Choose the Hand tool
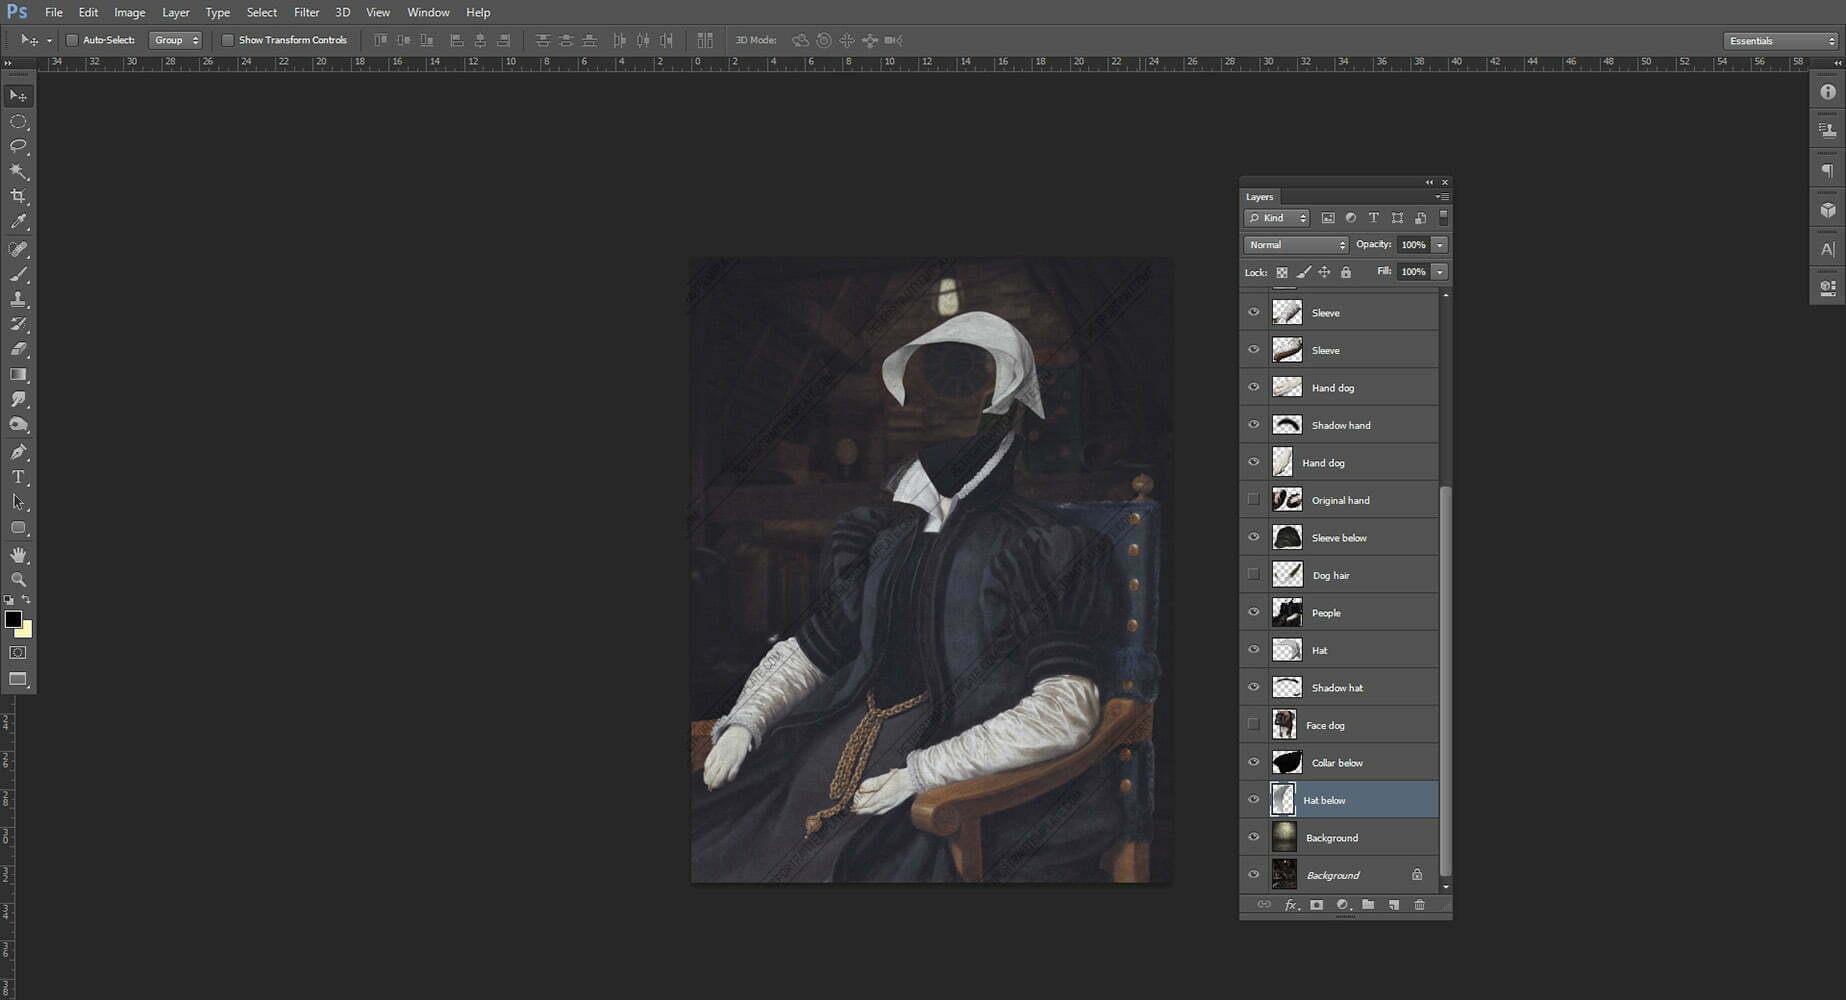The width and height of the screenshot is (1846, 1000). click(x=18, y=555)
